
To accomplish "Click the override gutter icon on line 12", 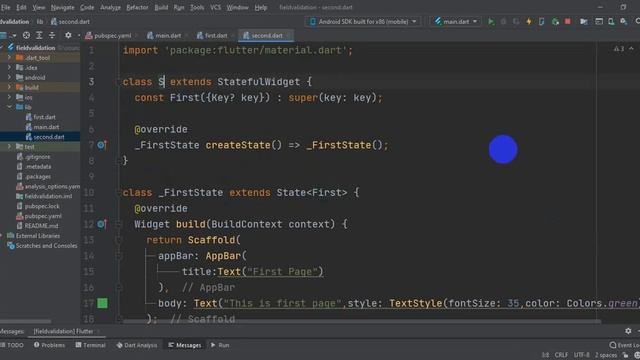I will pos(102,224).
